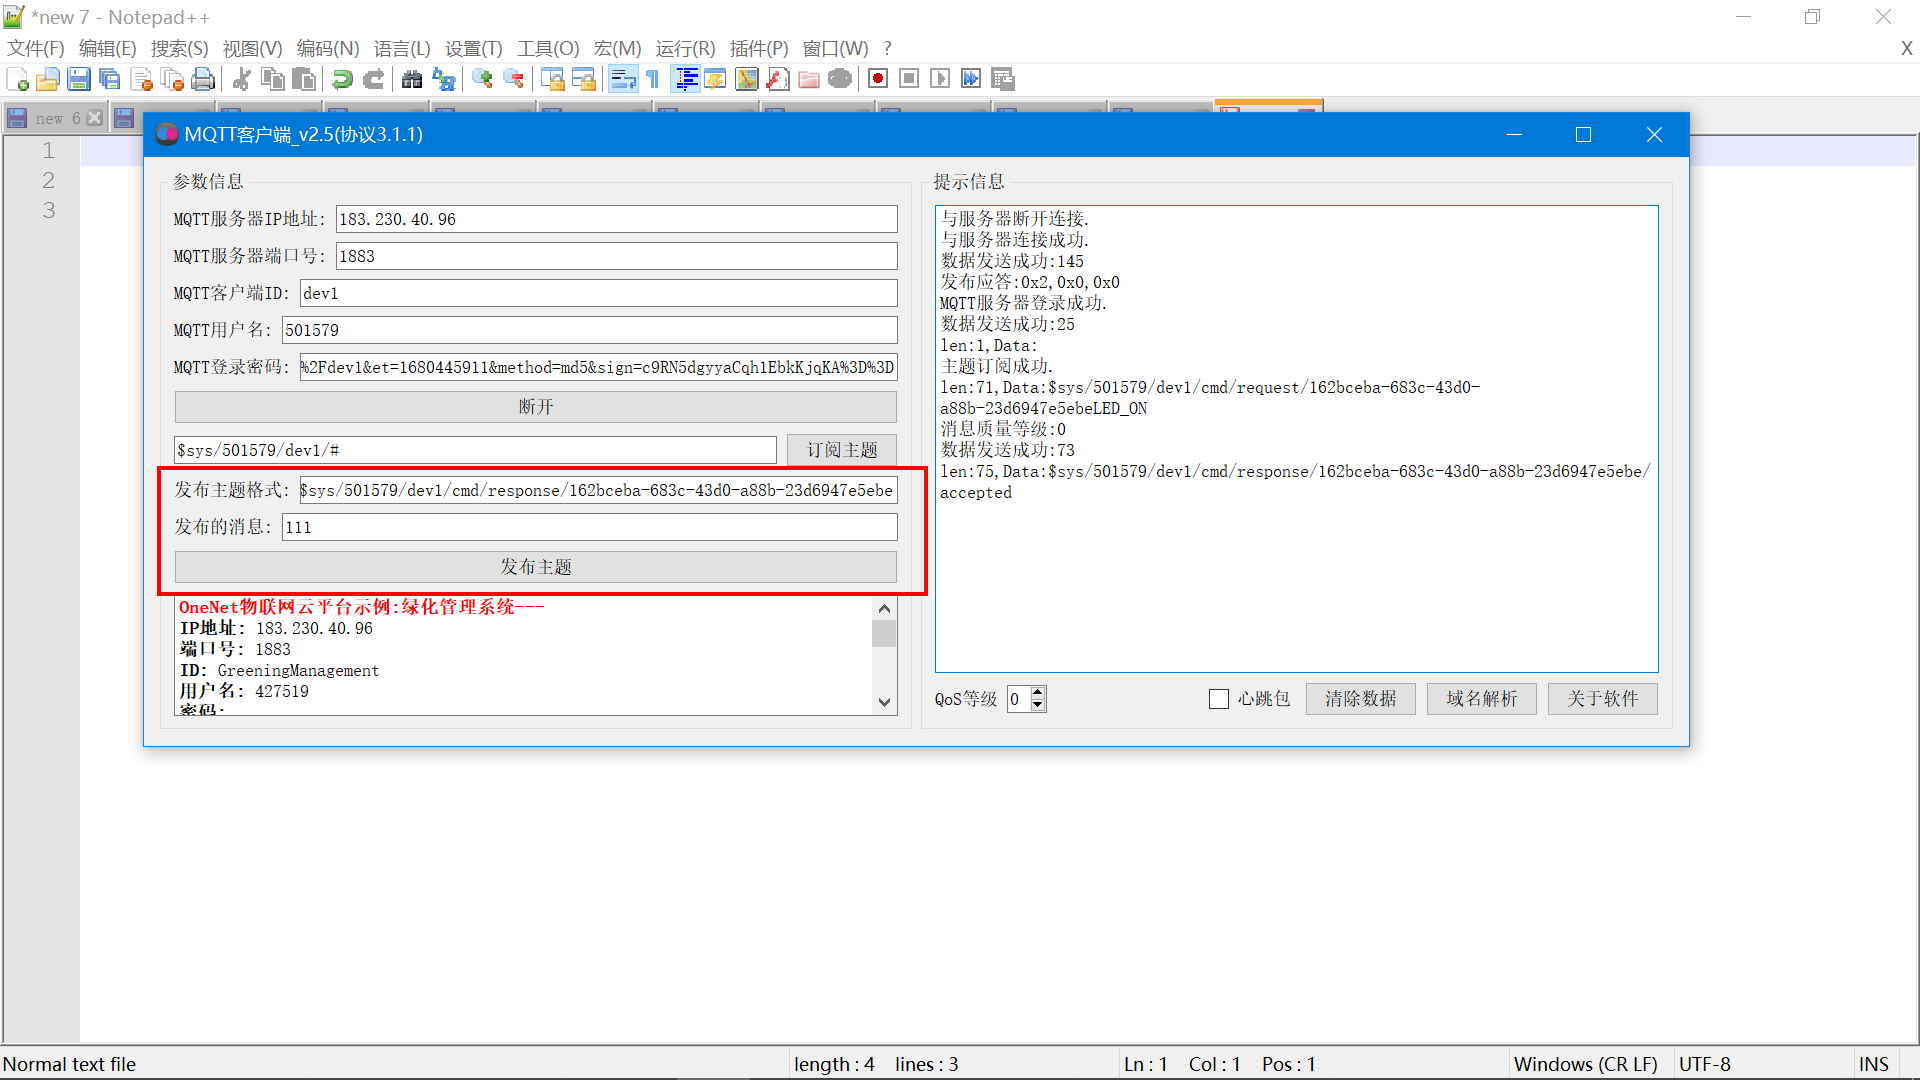Print the document using printer icon
Viewport: 1920px width, 1080px height.
(203, 79)
